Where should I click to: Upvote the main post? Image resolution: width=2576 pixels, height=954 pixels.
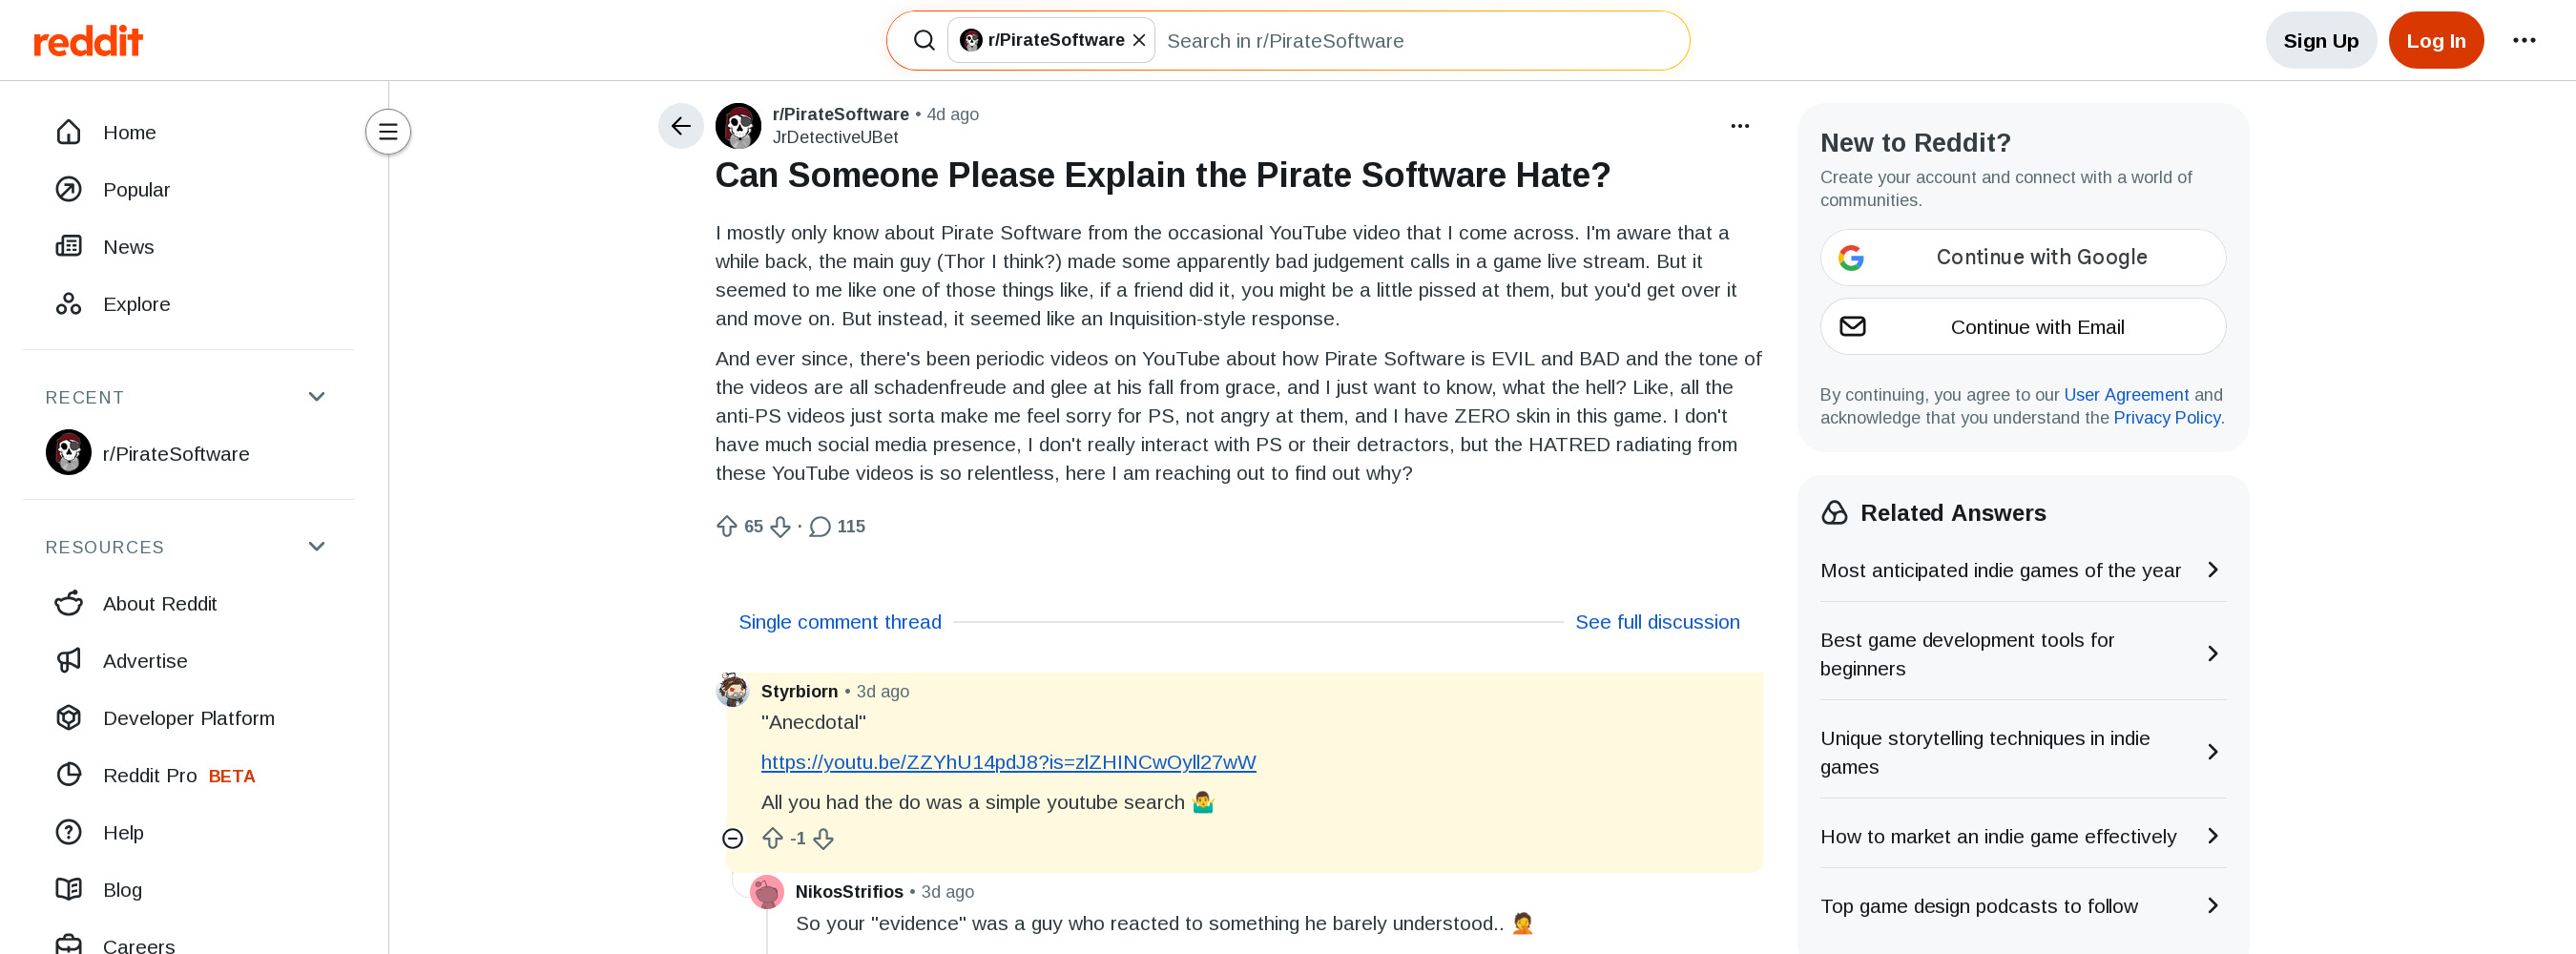[x=726, y=526]
